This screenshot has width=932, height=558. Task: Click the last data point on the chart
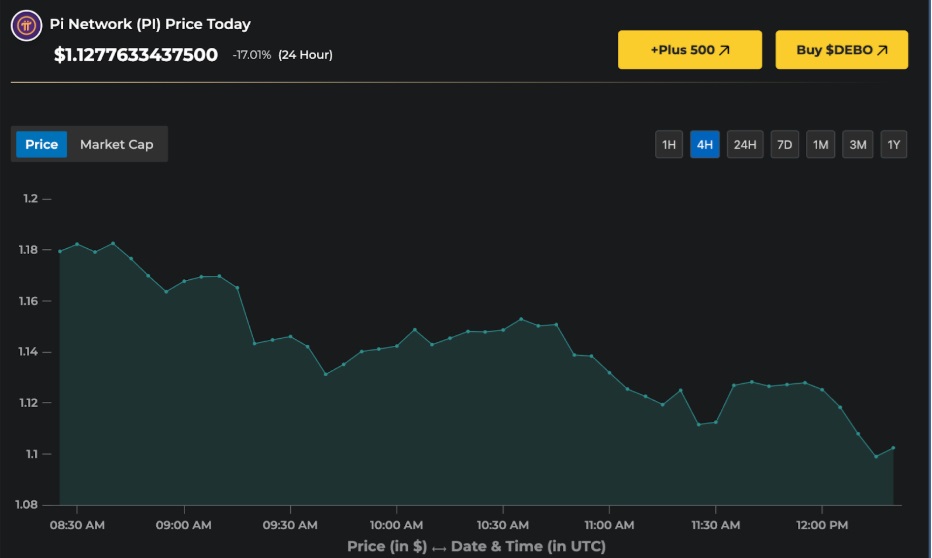point(893,448)
